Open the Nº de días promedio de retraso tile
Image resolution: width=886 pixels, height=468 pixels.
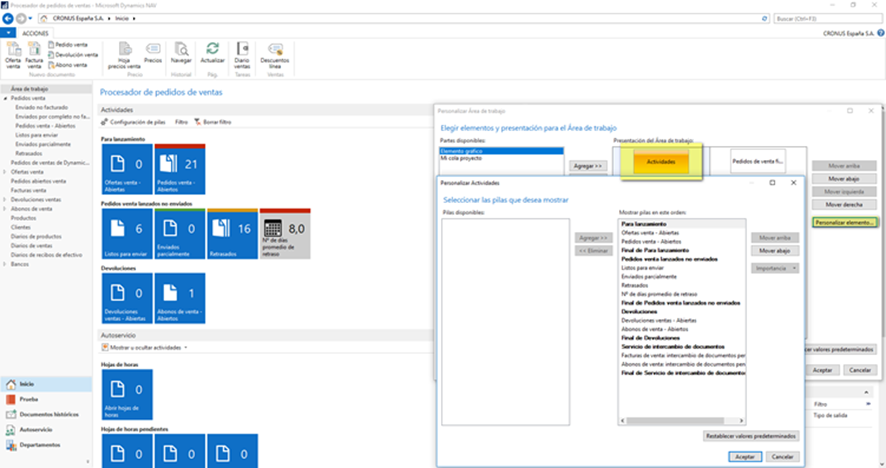point(285,234)
